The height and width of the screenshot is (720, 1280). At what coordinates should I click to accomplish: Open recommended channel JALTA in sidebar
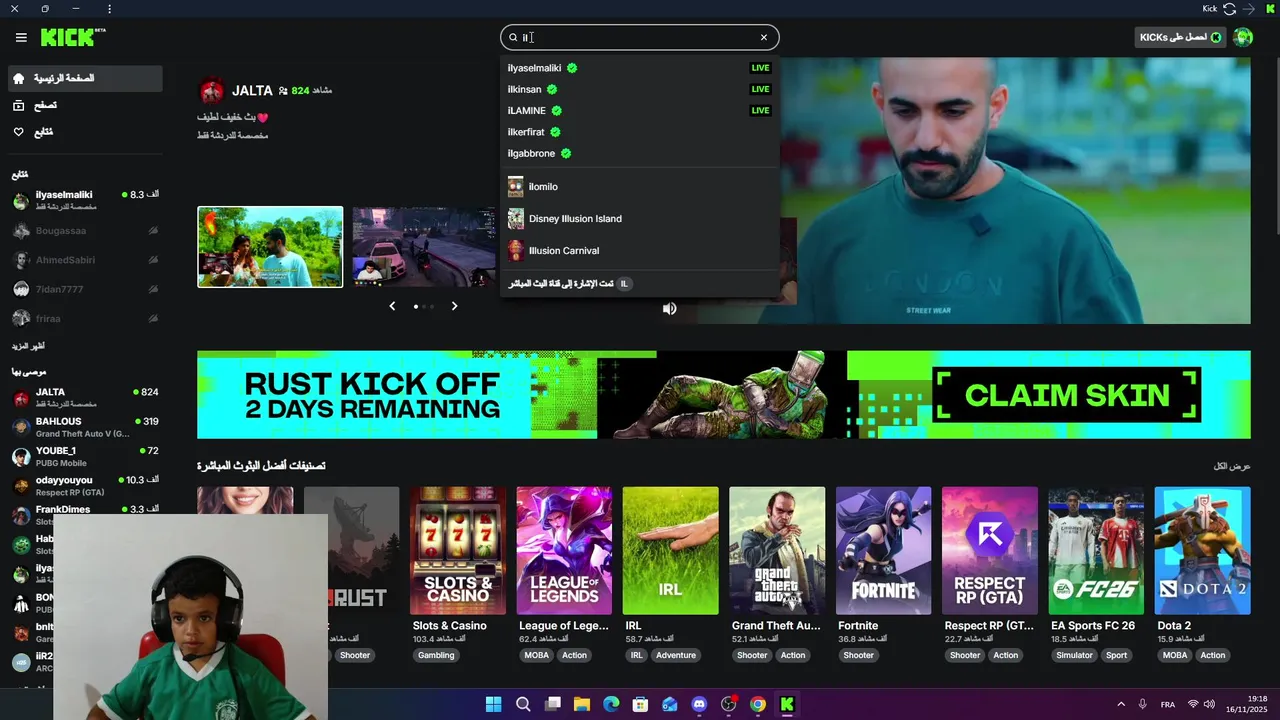click(x=85, y=397)
